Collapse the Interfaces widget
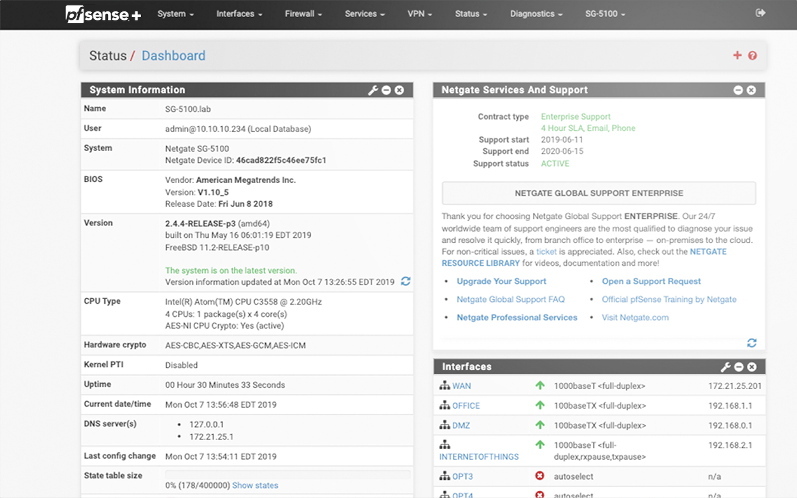The height and width of the screenshot is (498, 797). click(x=739, y=367)
